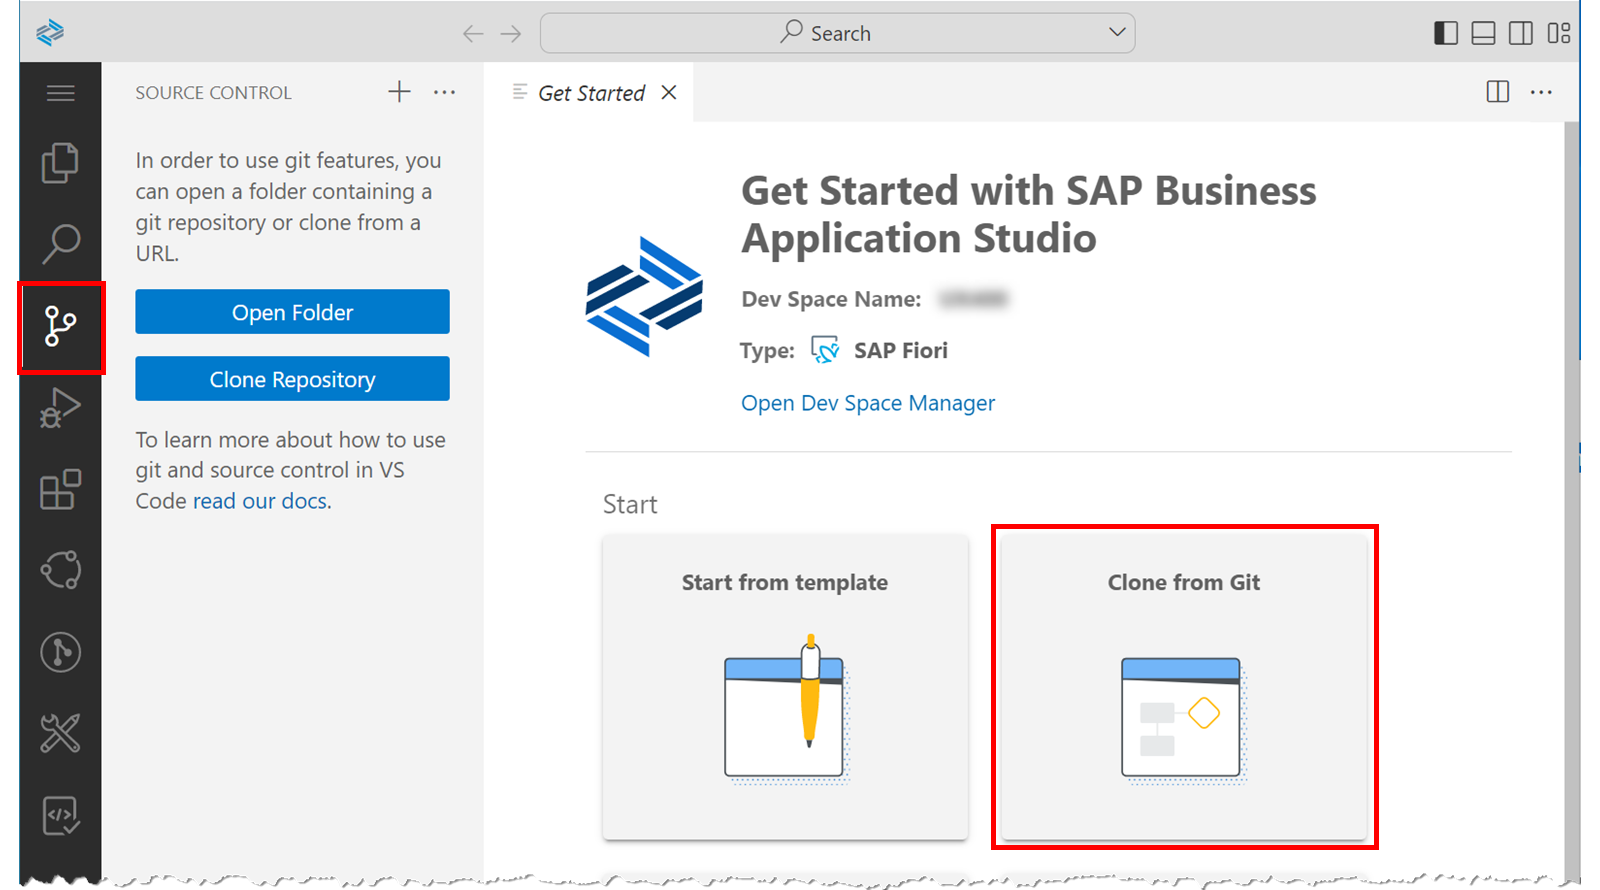1600x890 pixels.
Task: Click the Open Folder button
Action: coord(292,312)
